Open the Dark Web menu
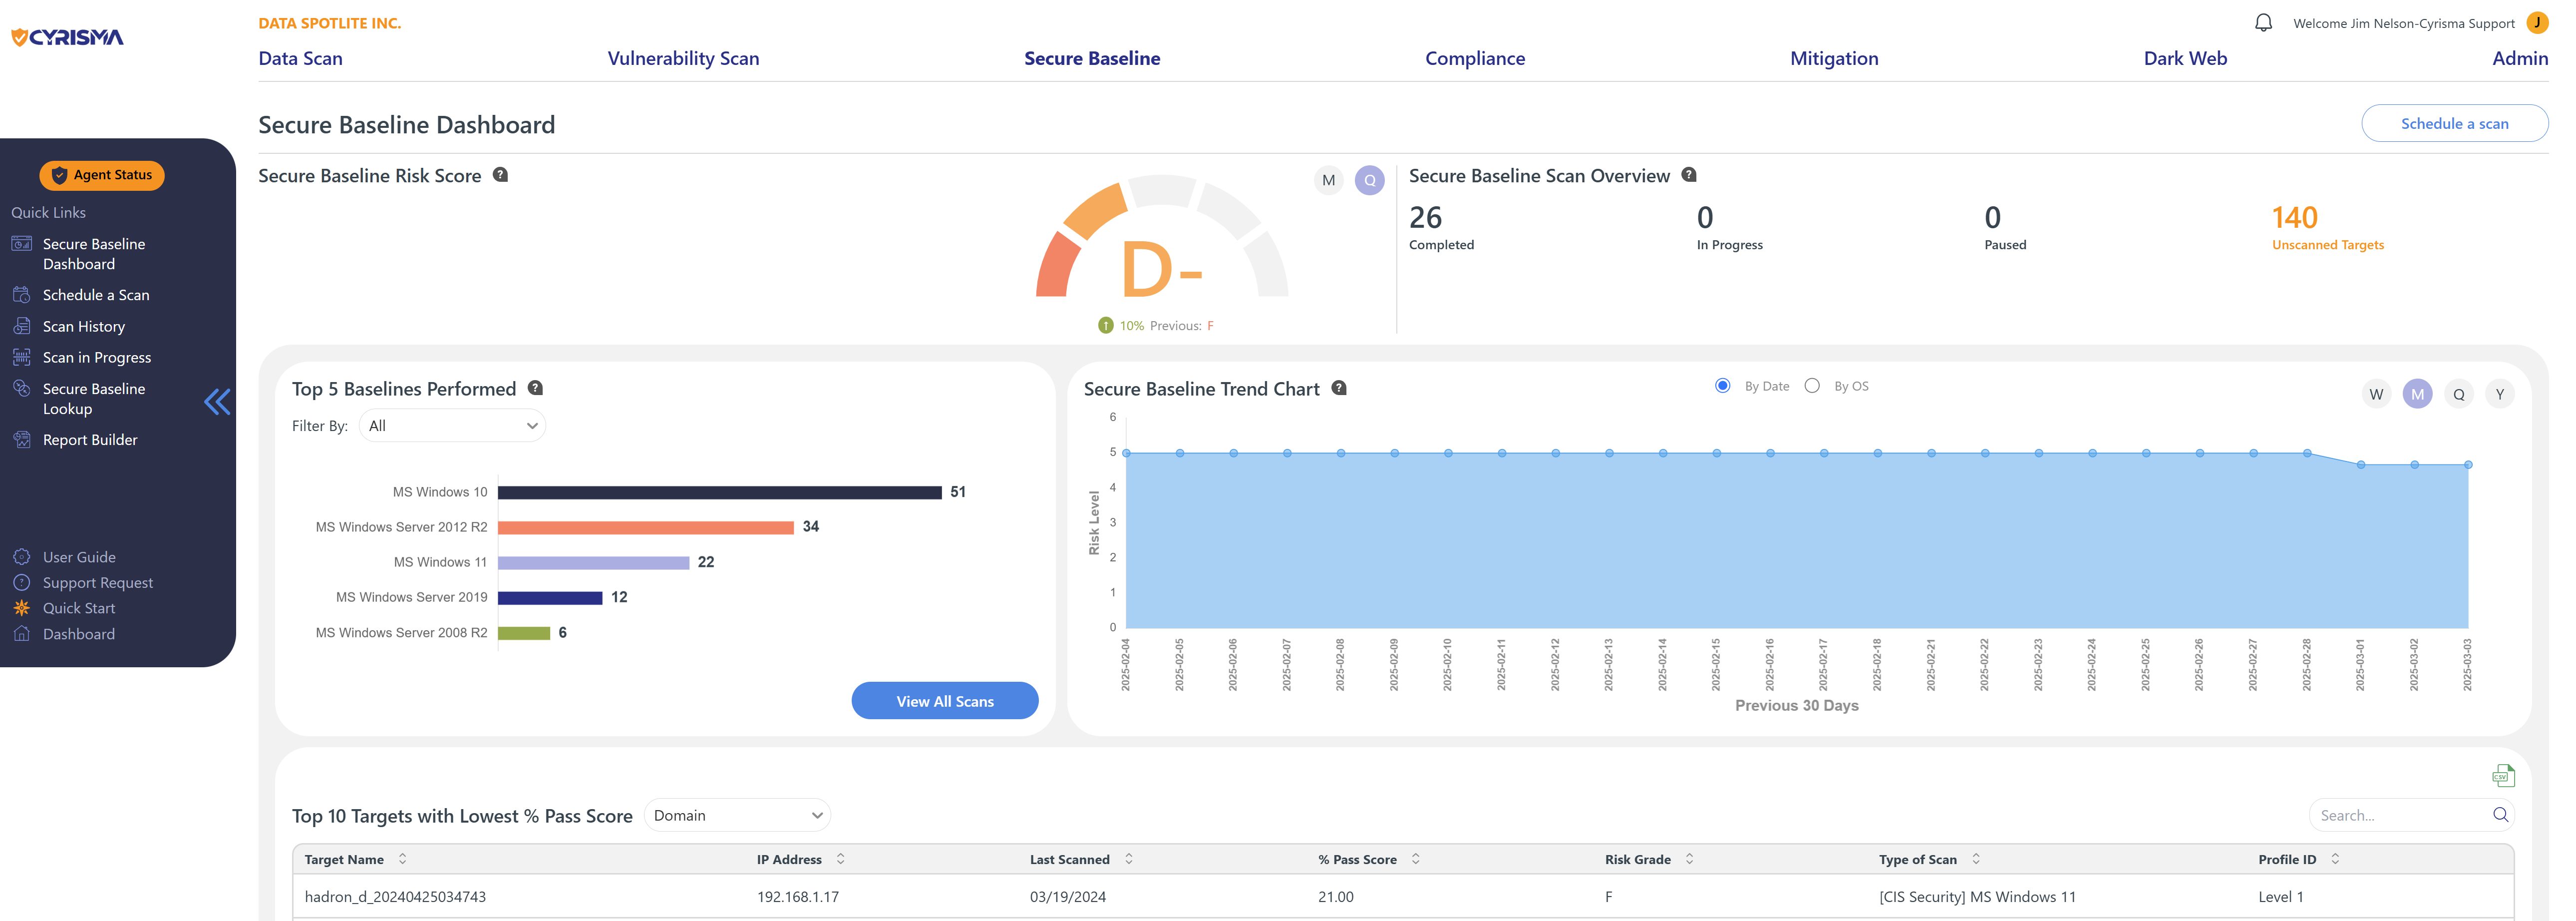 pos(2185,58)
